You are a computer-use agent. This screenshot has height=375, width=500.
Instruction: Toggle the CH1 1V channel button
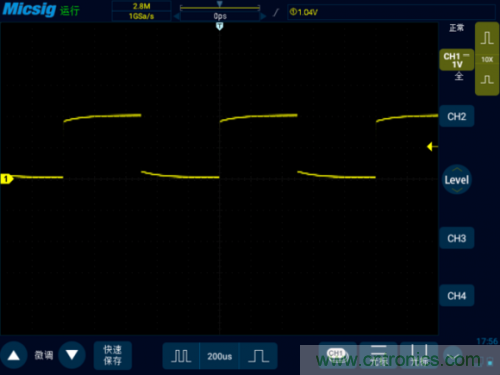tap(457, 60)
